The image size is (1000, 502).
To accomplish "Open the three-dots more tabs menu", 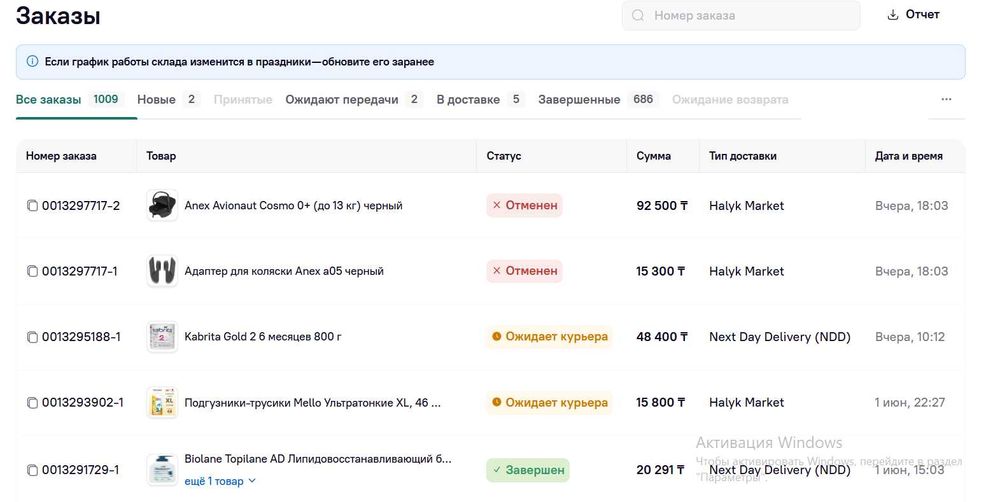I will tap(946, 99).
